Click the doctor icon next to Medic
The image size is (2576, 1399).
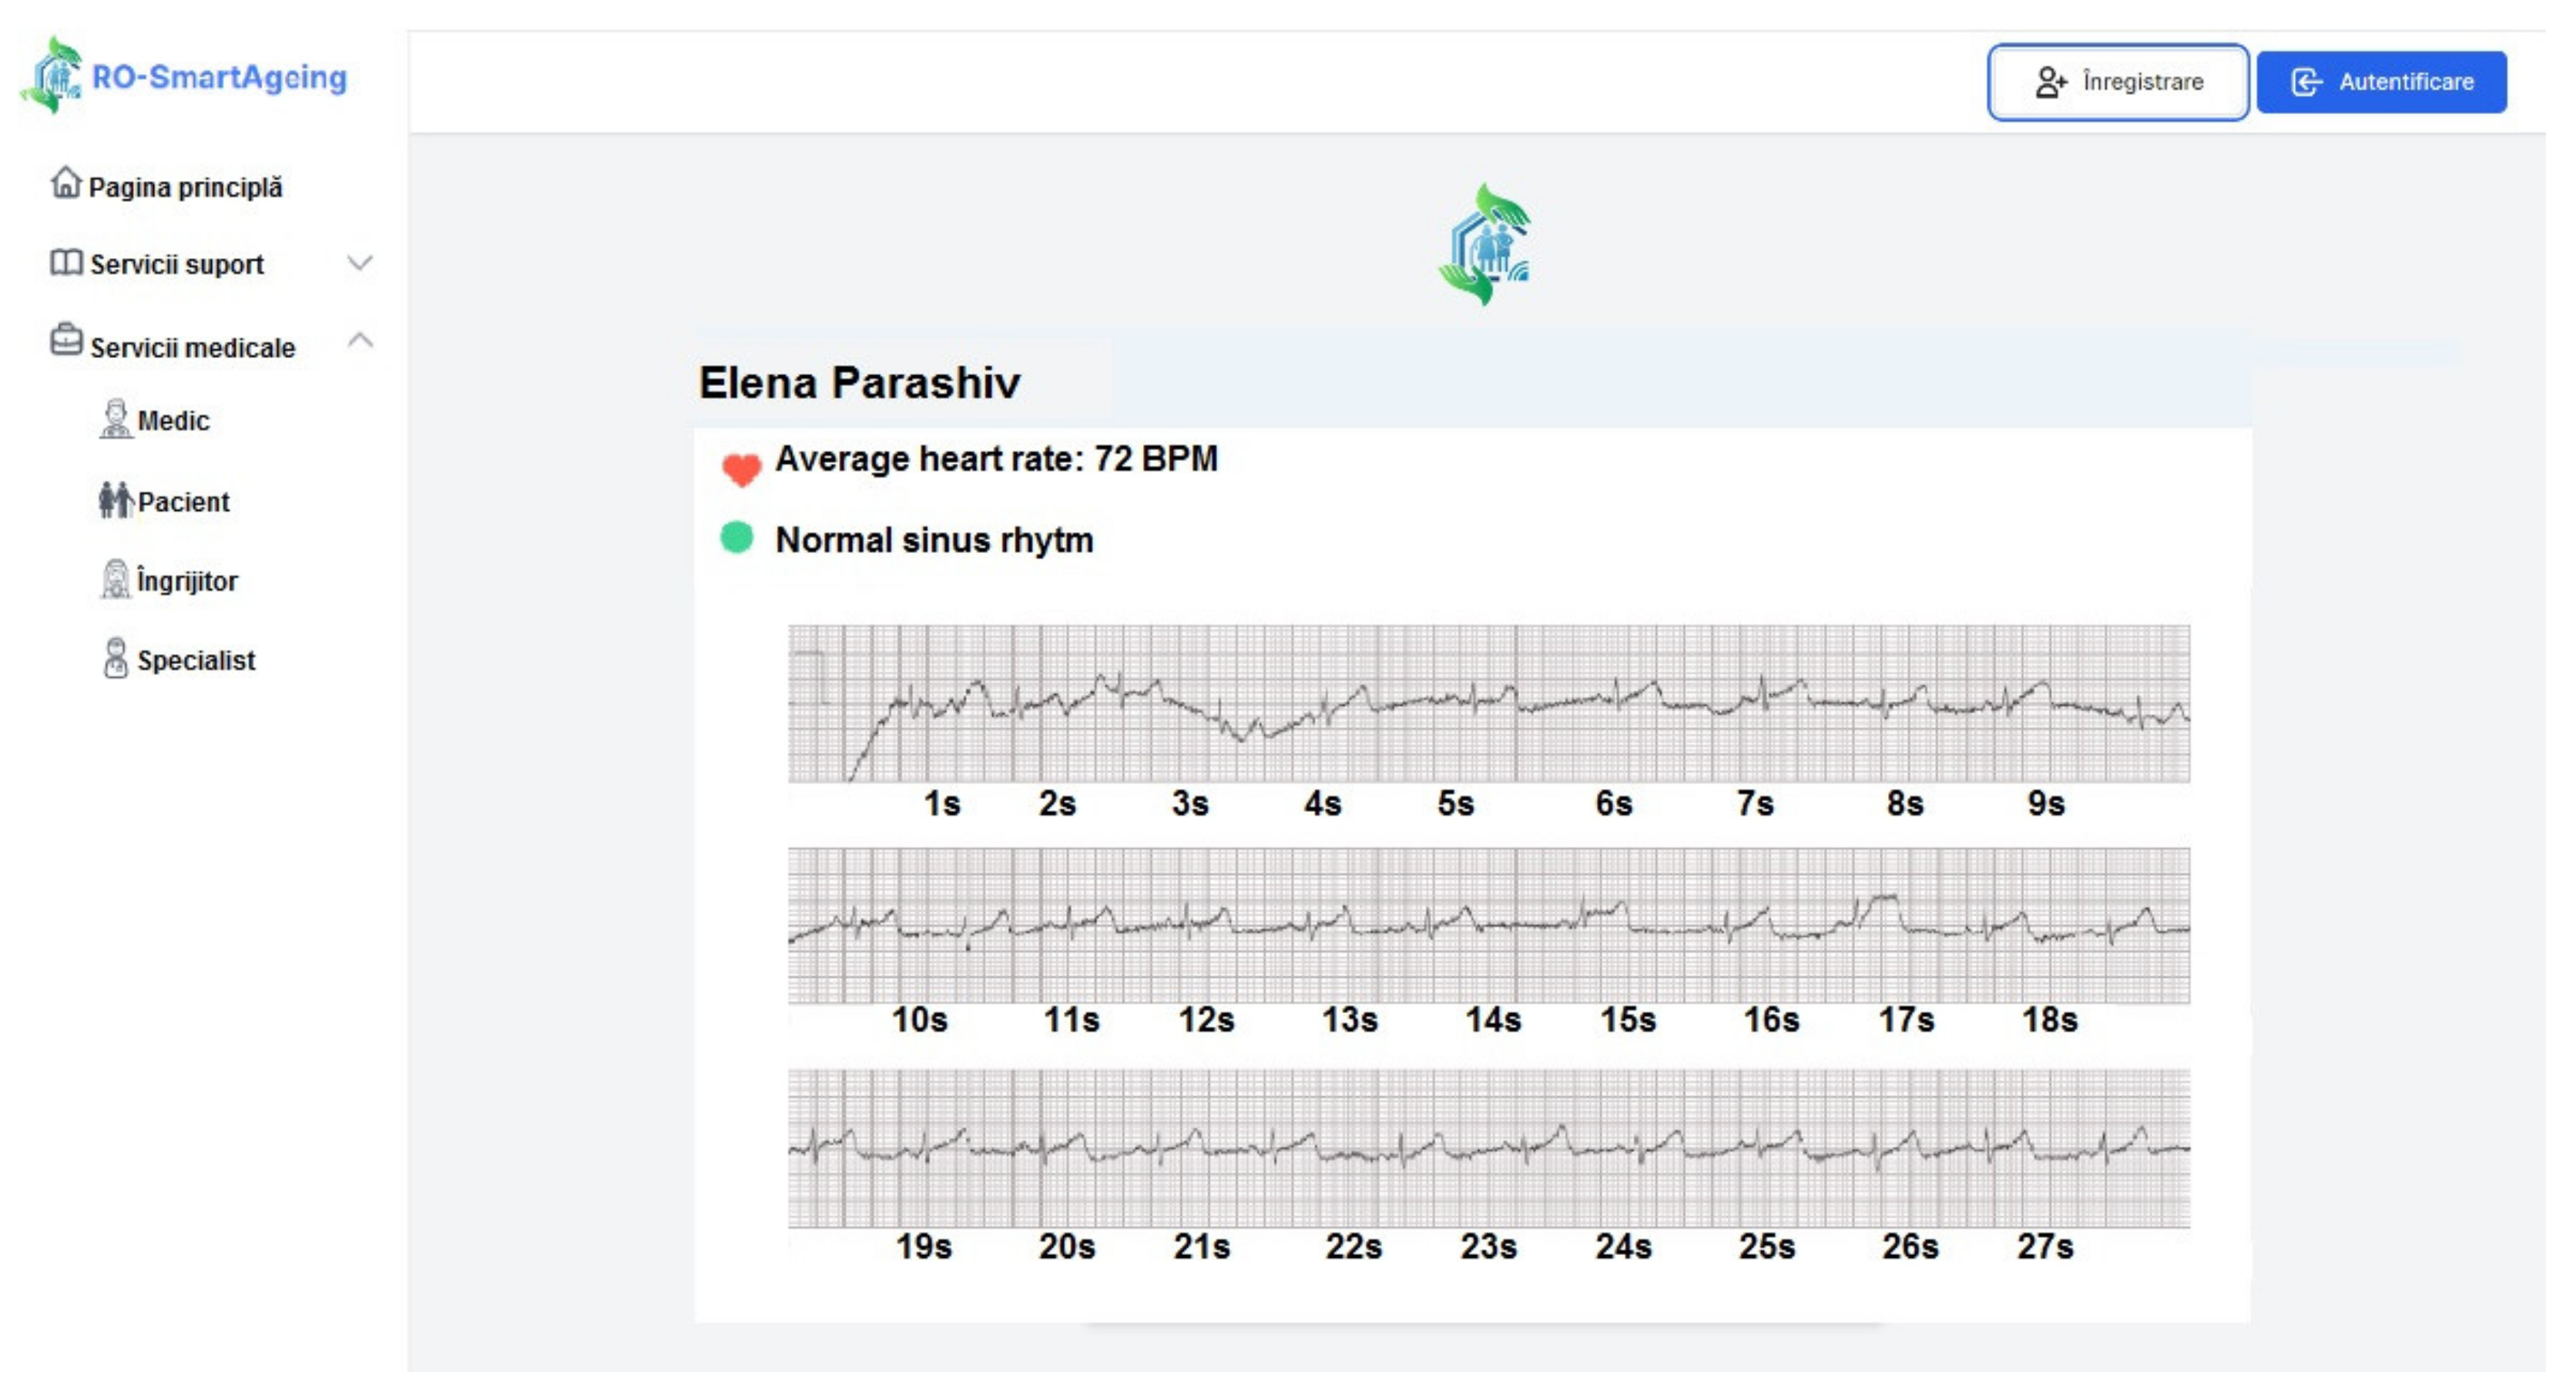tap(116, 419)
